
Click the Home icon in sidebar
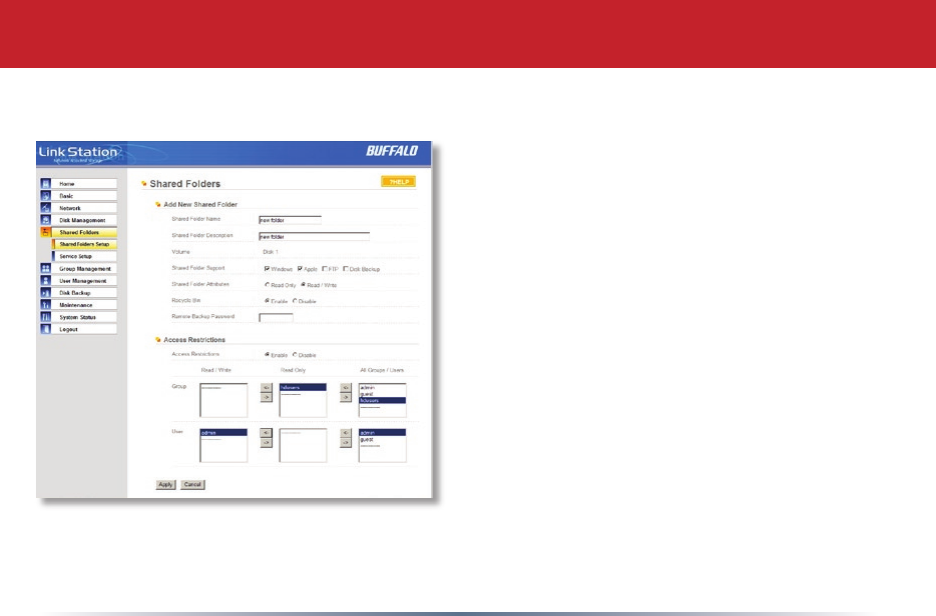coord(45,183)
